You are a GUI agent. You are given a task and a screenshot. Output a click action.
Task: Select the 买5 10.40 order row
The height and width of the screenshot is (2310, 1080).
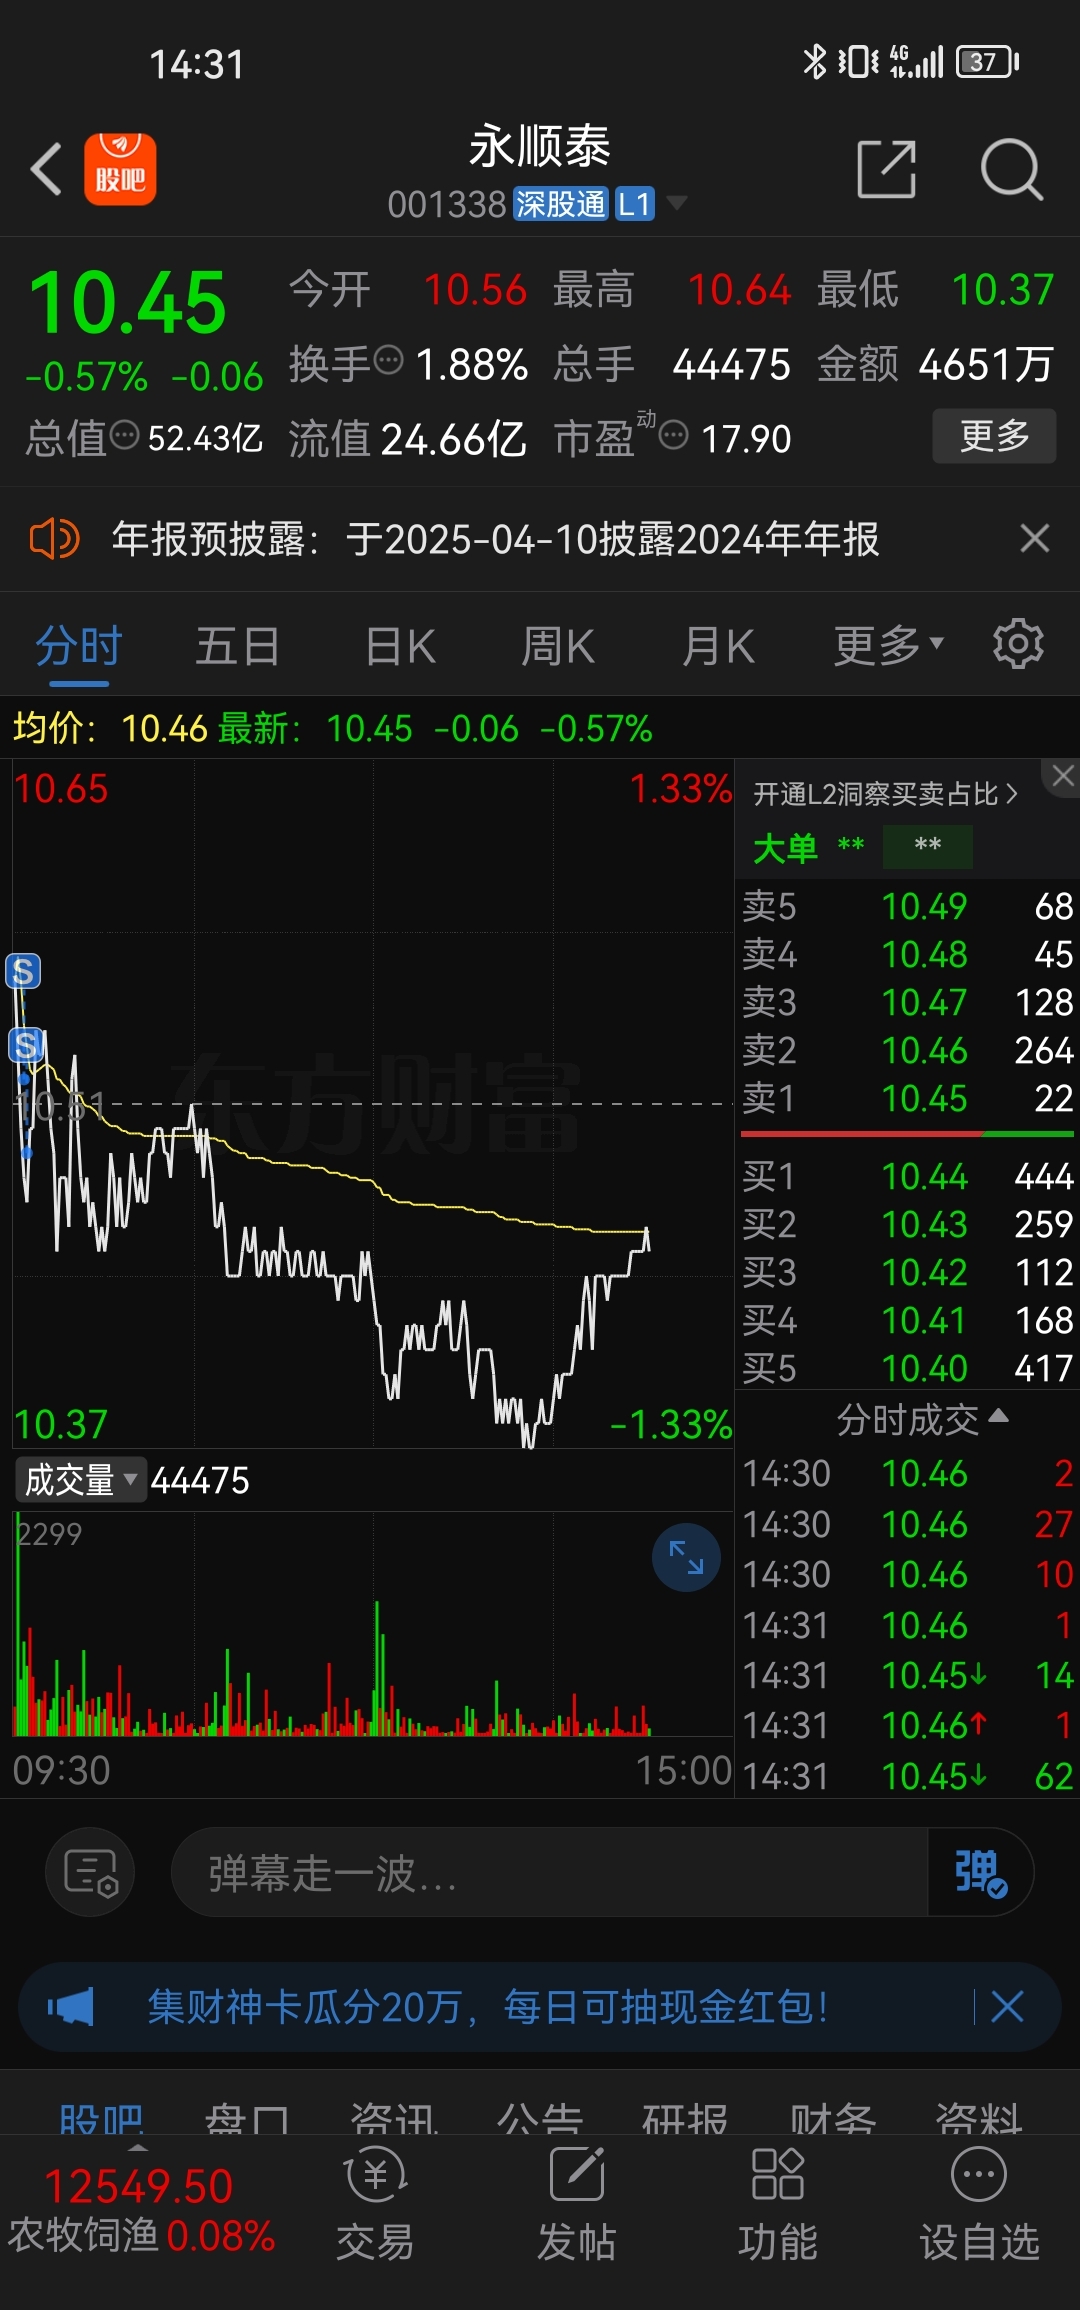907,1368
